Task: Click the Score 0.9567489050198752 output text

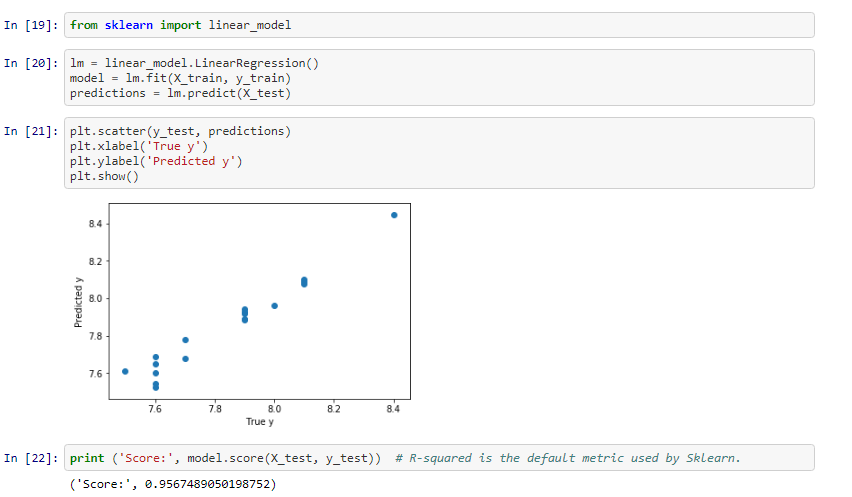Action: tap(173, 484)
